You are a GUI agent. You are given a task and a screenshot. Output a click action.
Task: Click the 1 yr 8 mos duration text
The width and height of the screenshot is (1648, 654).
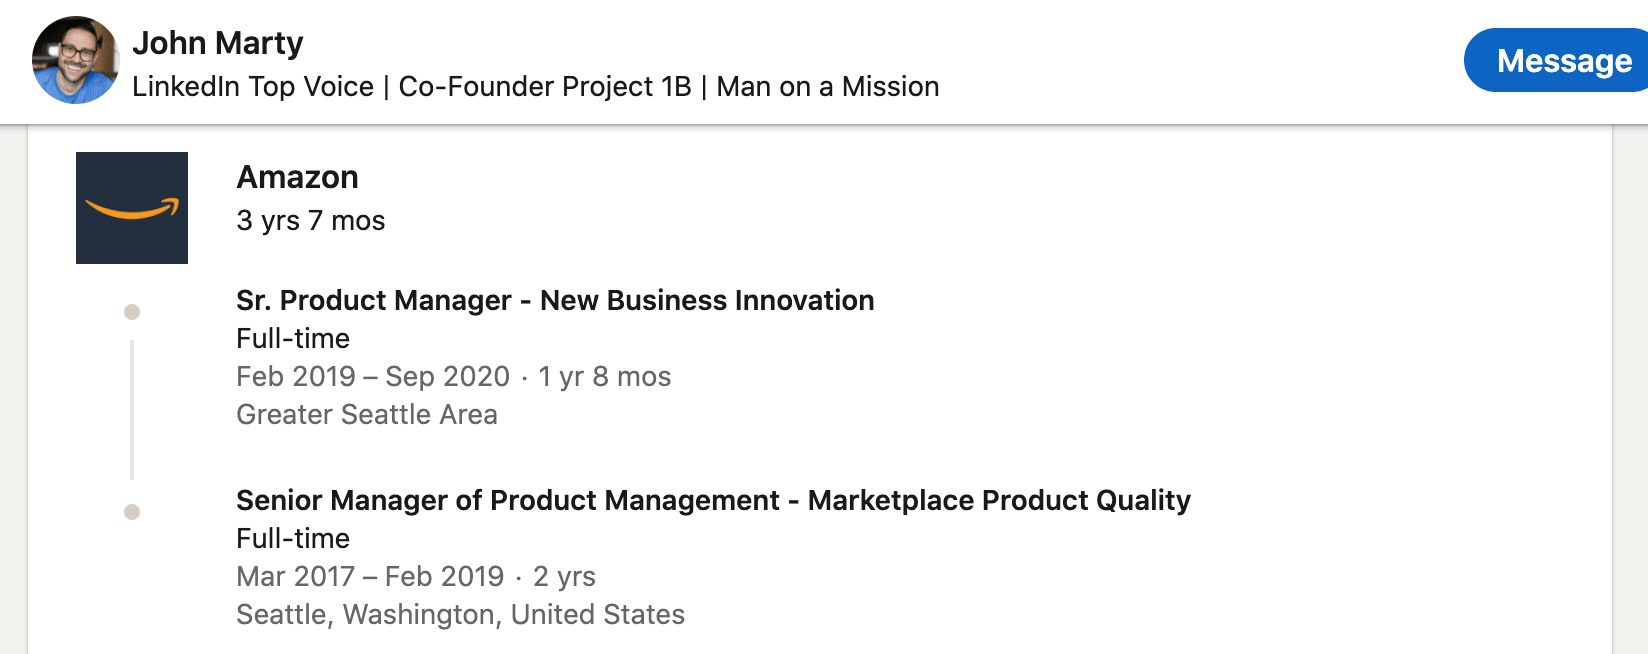tap(605, 376)
